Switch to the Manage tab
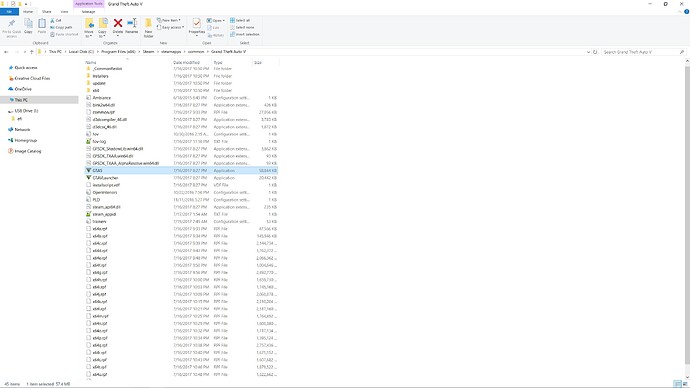The height and width of the screenshot is (388, 690). (x=88, y=11)
